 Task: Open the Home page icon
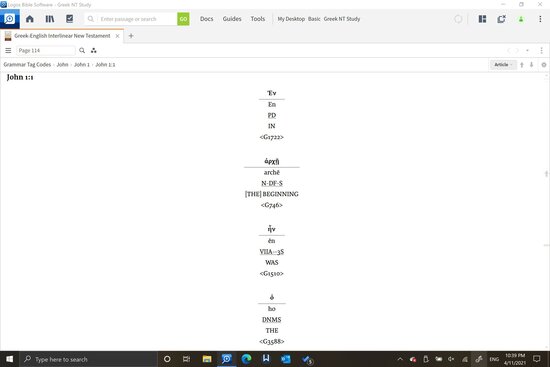30,19
